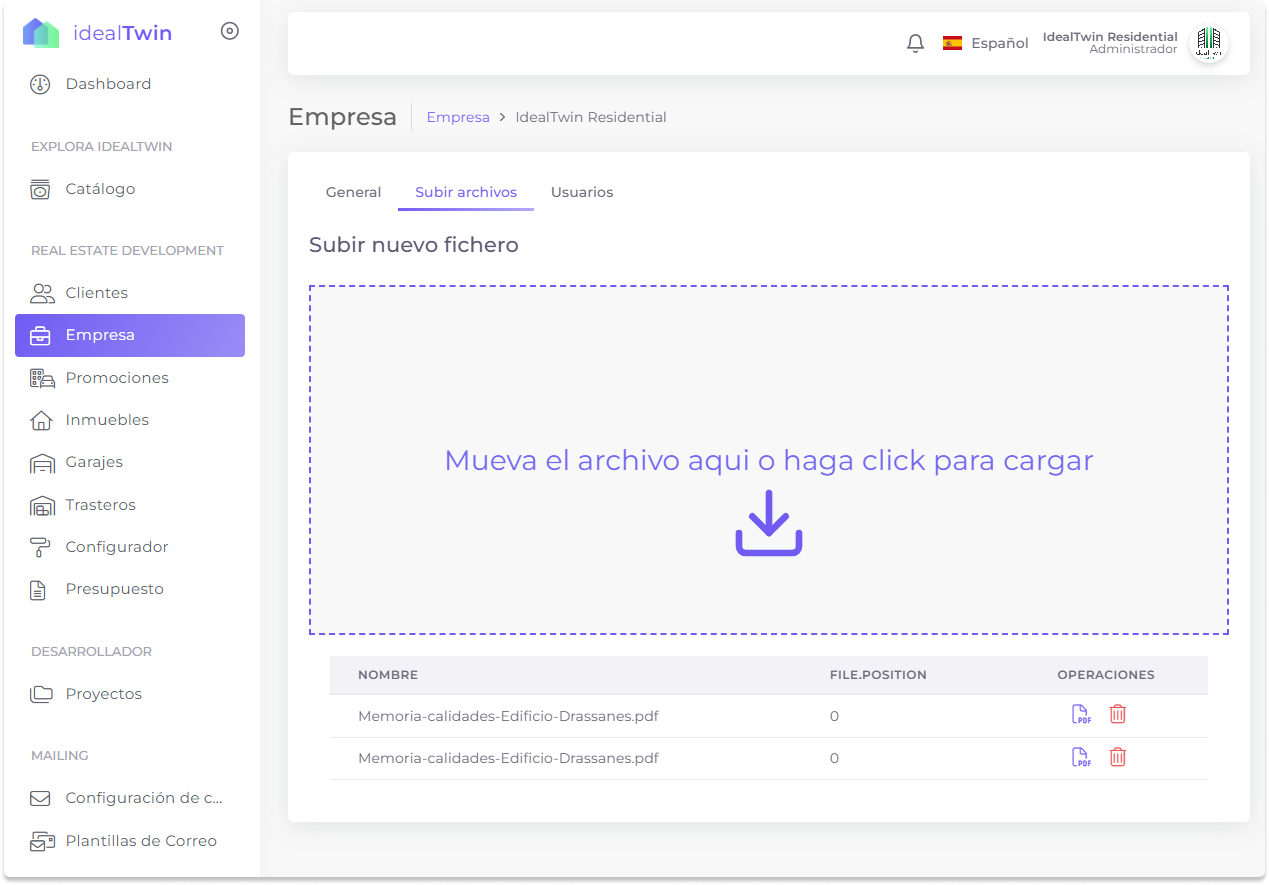The image size is (1269, 885).
Task: Open the Garajes icon in sidebar
Action: [41, 461]
